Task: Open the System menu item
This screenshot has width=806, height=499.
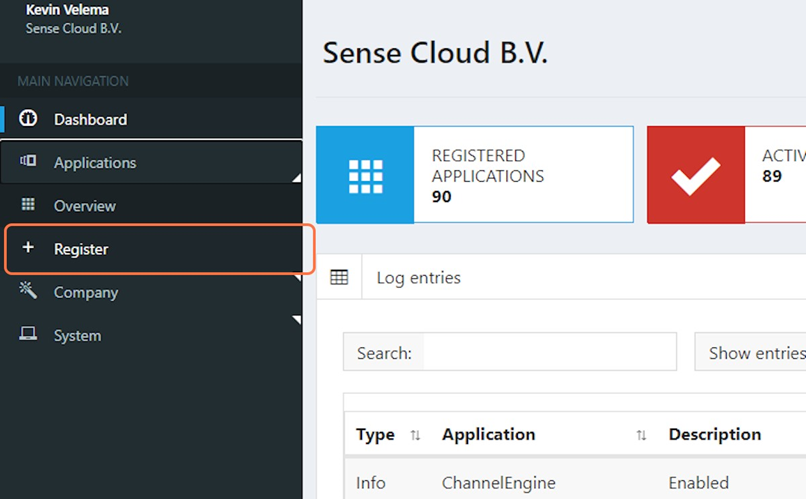Action: [151, 335]
